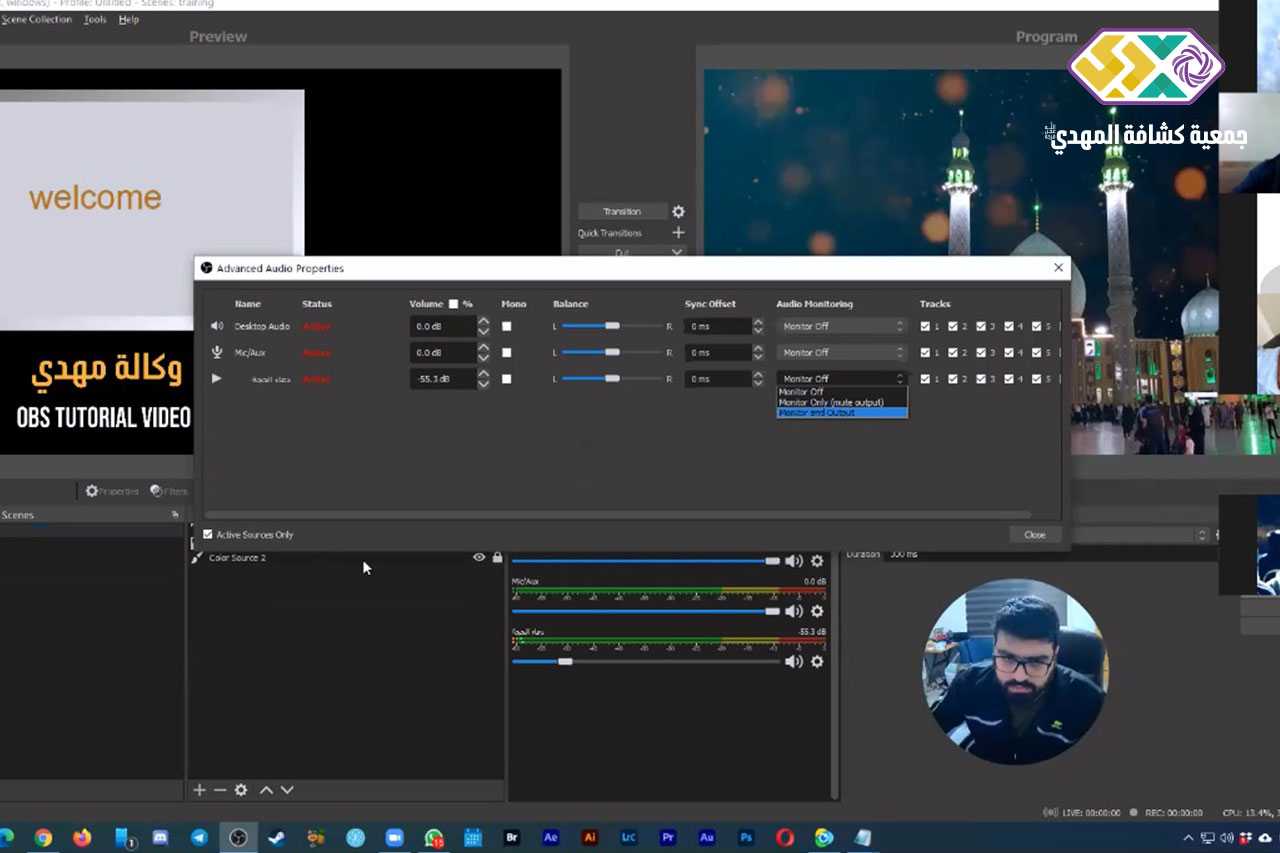Uncheck Active Sources Only checkbox
The height and width of the screenshot is (853, 1280).
point(208,535)
